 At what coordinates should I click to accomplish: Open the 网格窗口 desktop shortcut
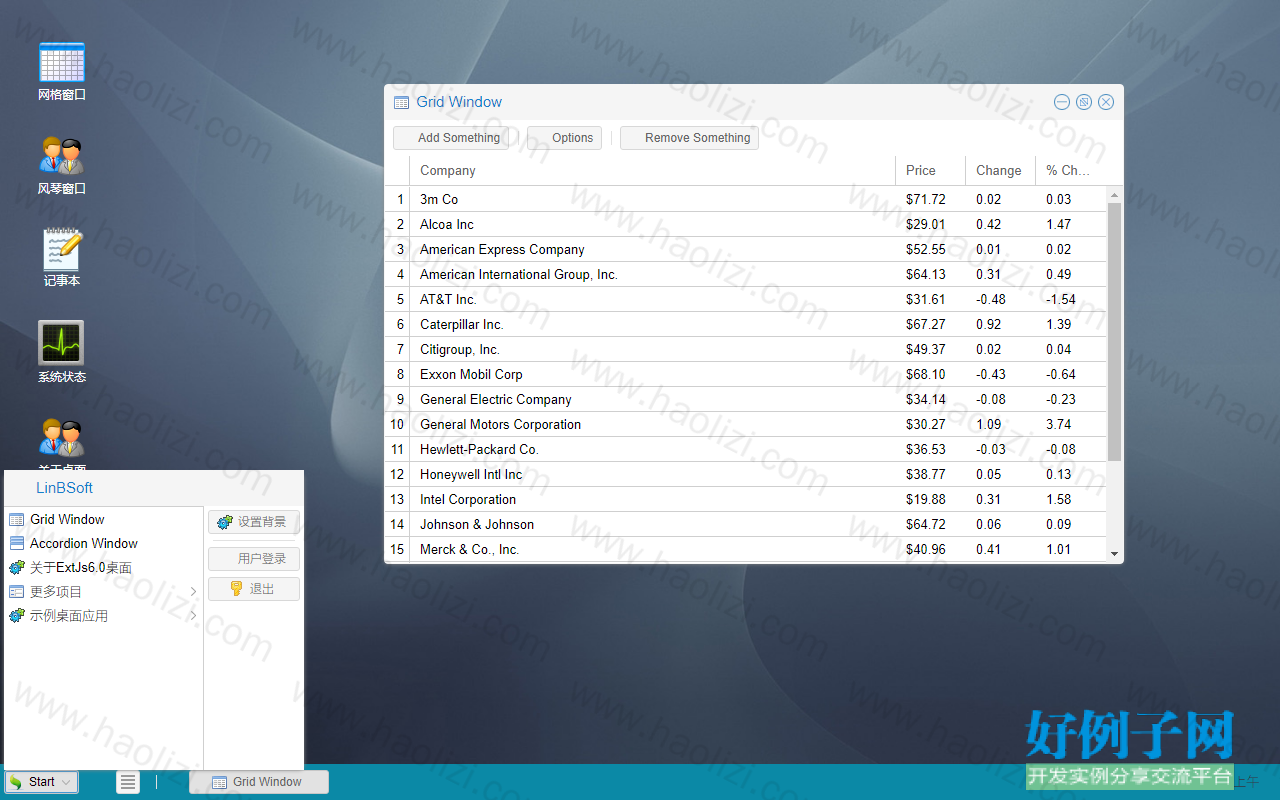[x=62, y=71]
